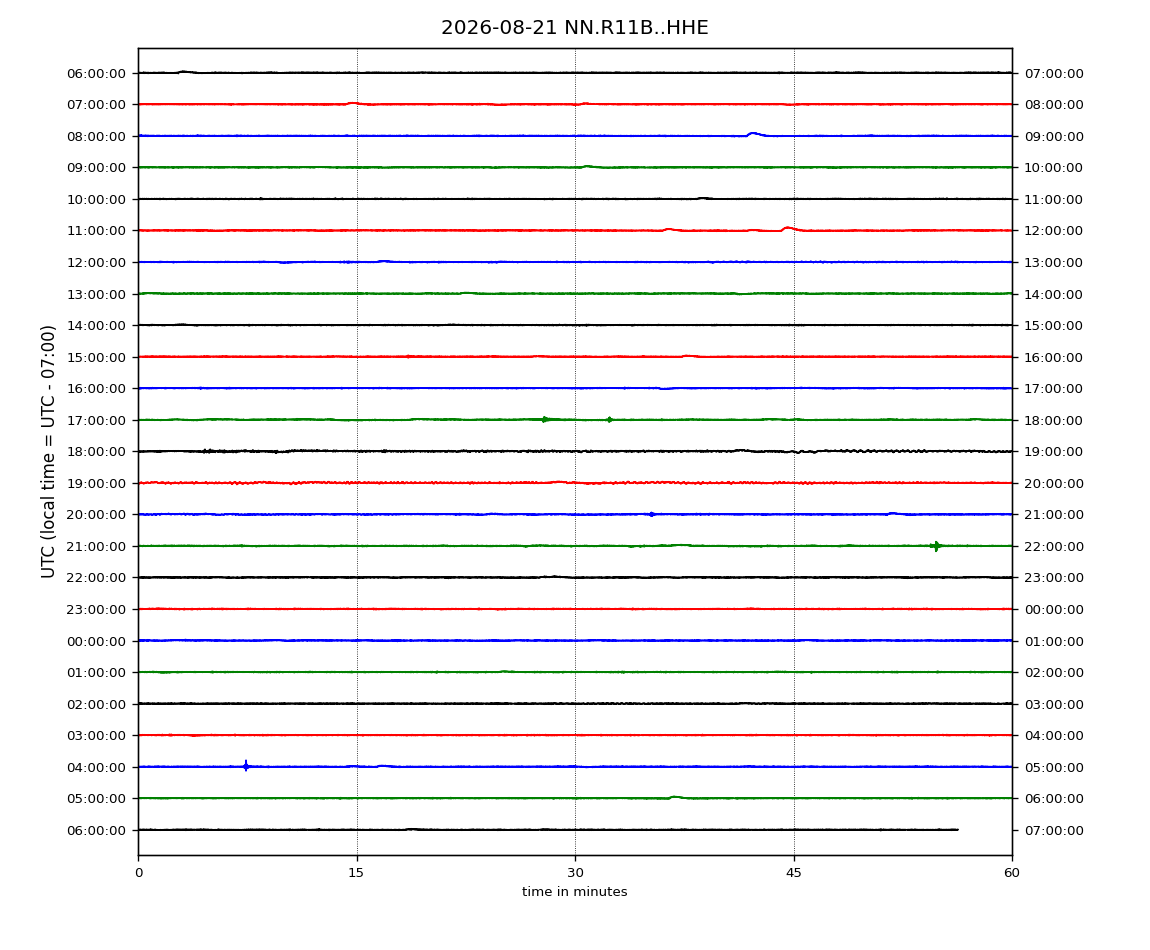The width and height of the screenshot is (1150, 950).
Task: Click the green bump on 05:00:00 trace
Action: click(675, 797)
